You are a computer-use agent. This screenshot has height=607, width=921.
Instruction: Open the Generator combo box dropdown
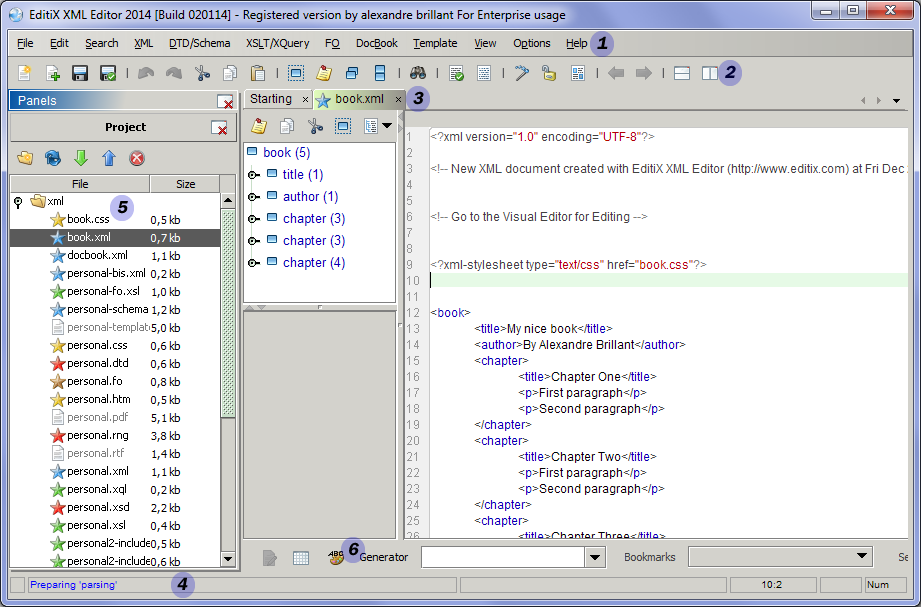coord(595,557)
